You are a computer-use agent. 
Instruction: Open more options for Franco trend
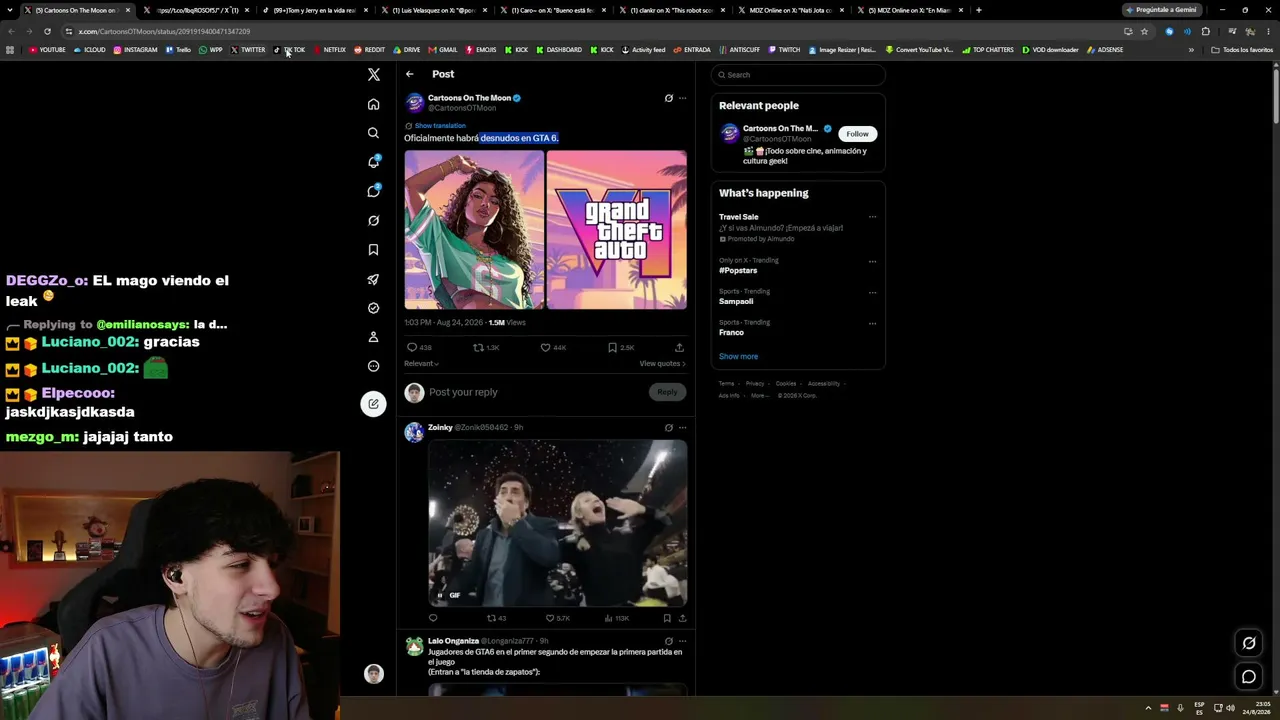click(872, 323)
